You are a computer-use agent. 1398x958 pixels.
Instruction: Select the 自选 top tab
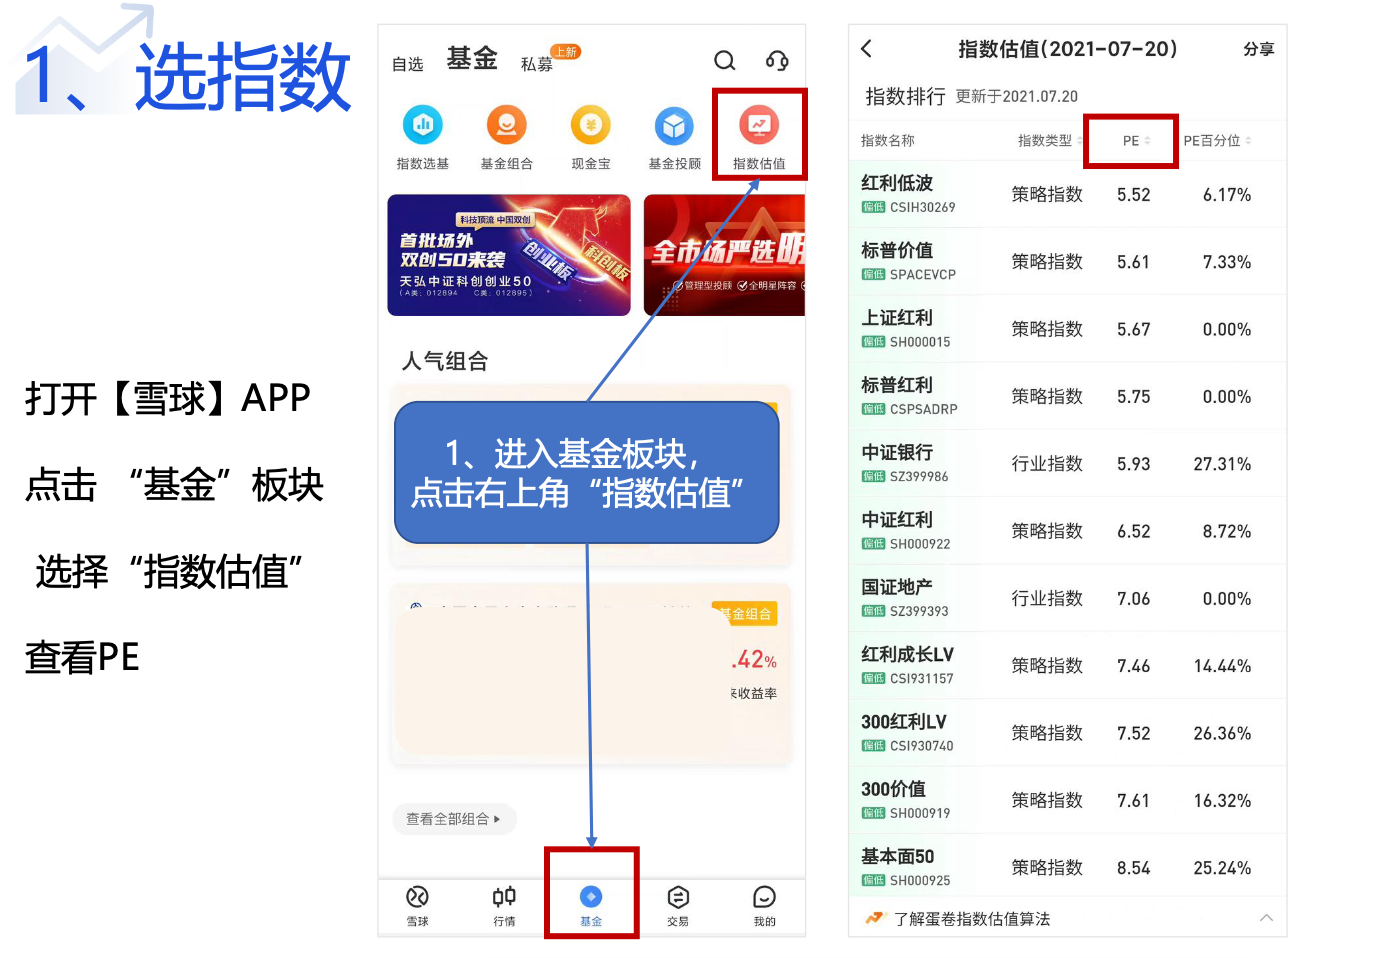[408, 64]
